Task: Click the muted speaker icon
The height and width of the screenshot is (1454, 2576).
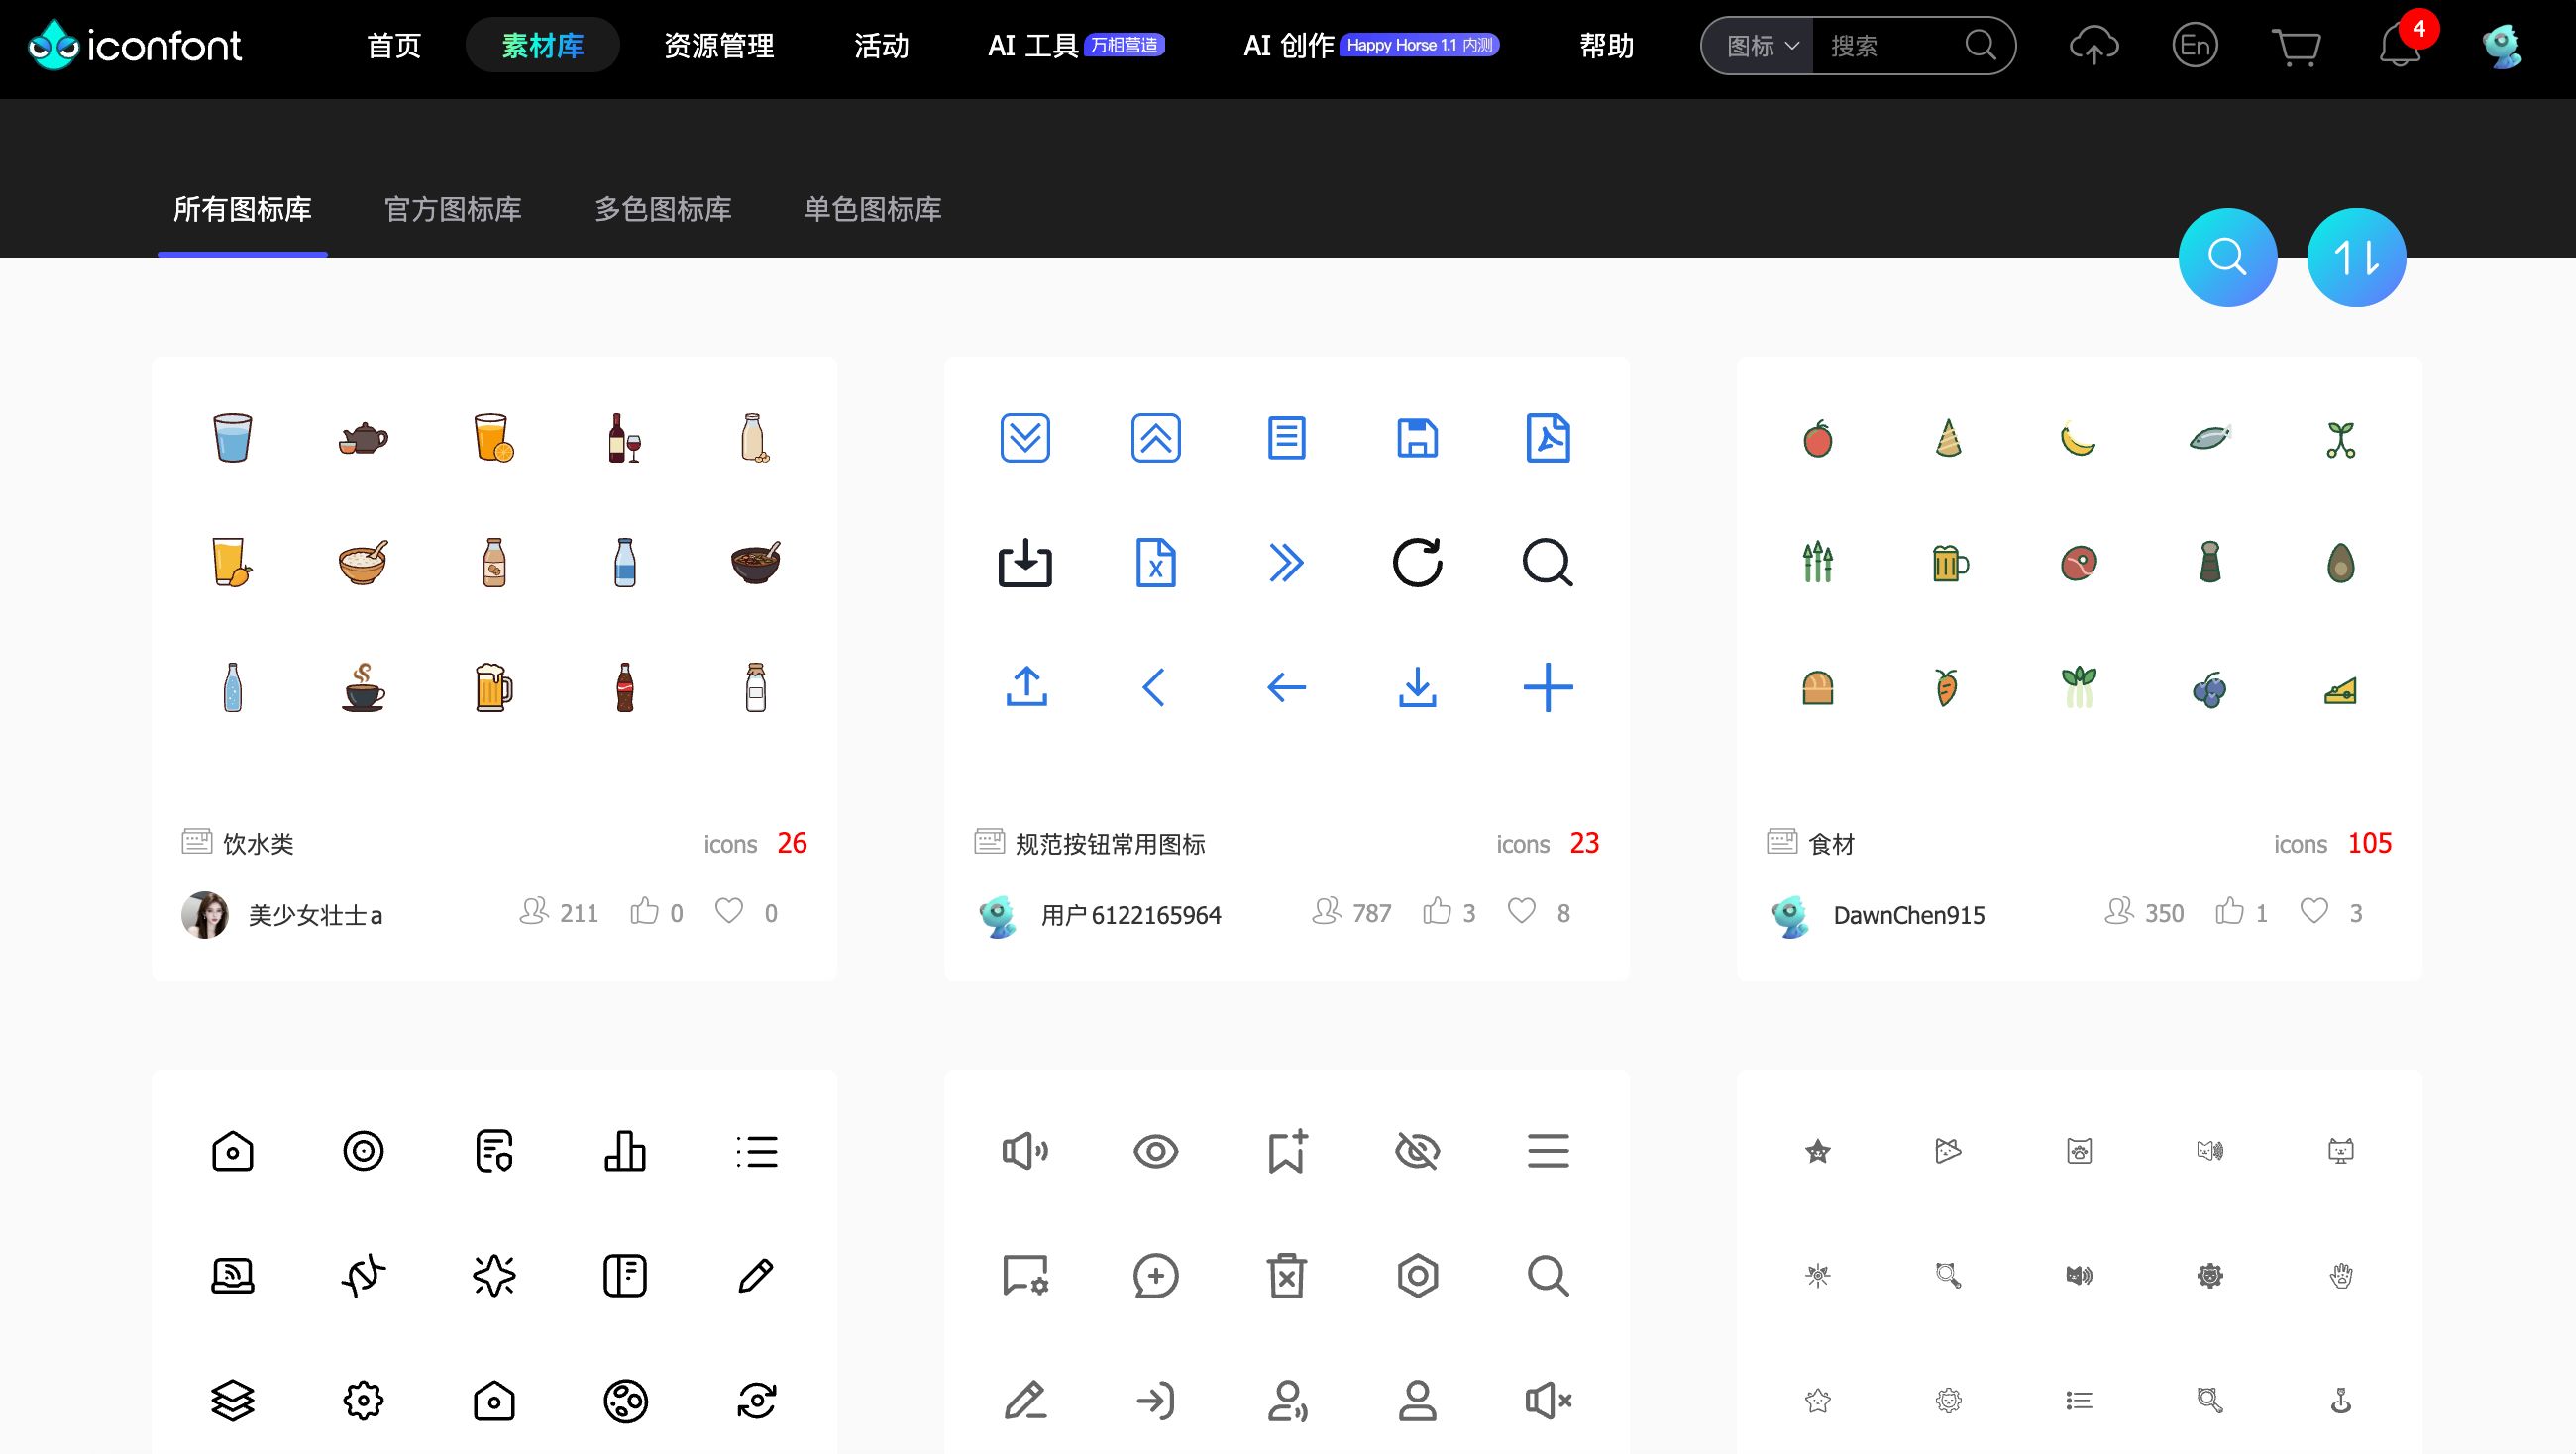Action: [1548, 1400]
